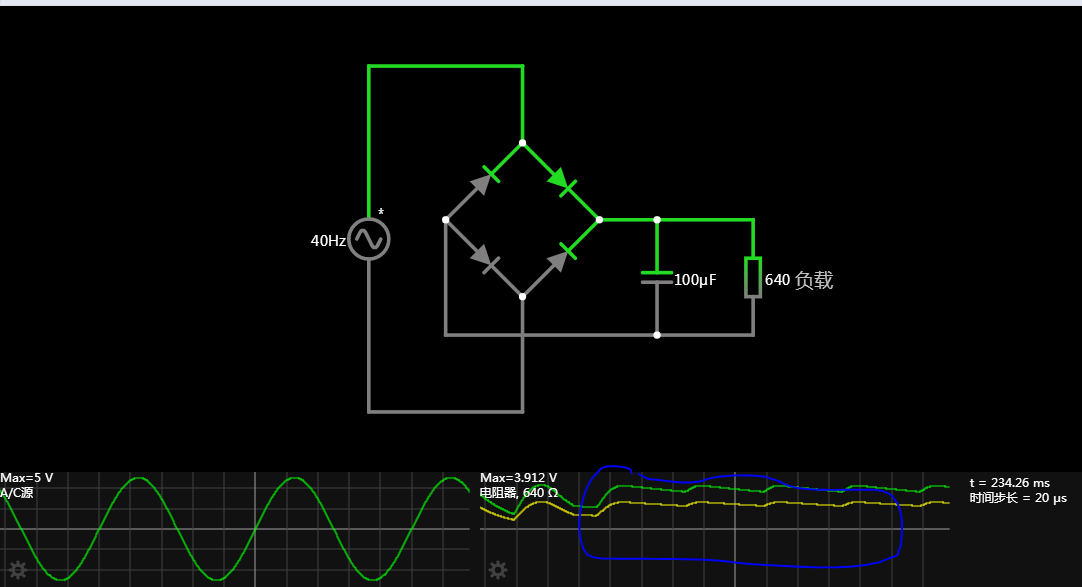1082x587 pixels.
Task: Open the A/C source scope settings gear
Action: (17, 570)
